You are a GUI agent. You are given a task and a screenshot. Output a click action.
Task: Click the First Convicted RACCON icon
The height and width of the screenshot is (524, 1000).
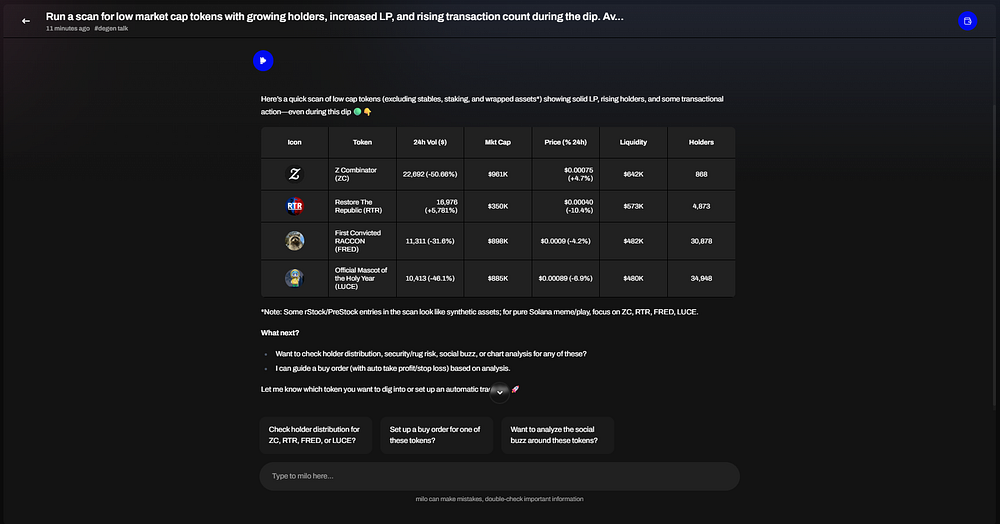pyautogui.click(x=294, y=241)
